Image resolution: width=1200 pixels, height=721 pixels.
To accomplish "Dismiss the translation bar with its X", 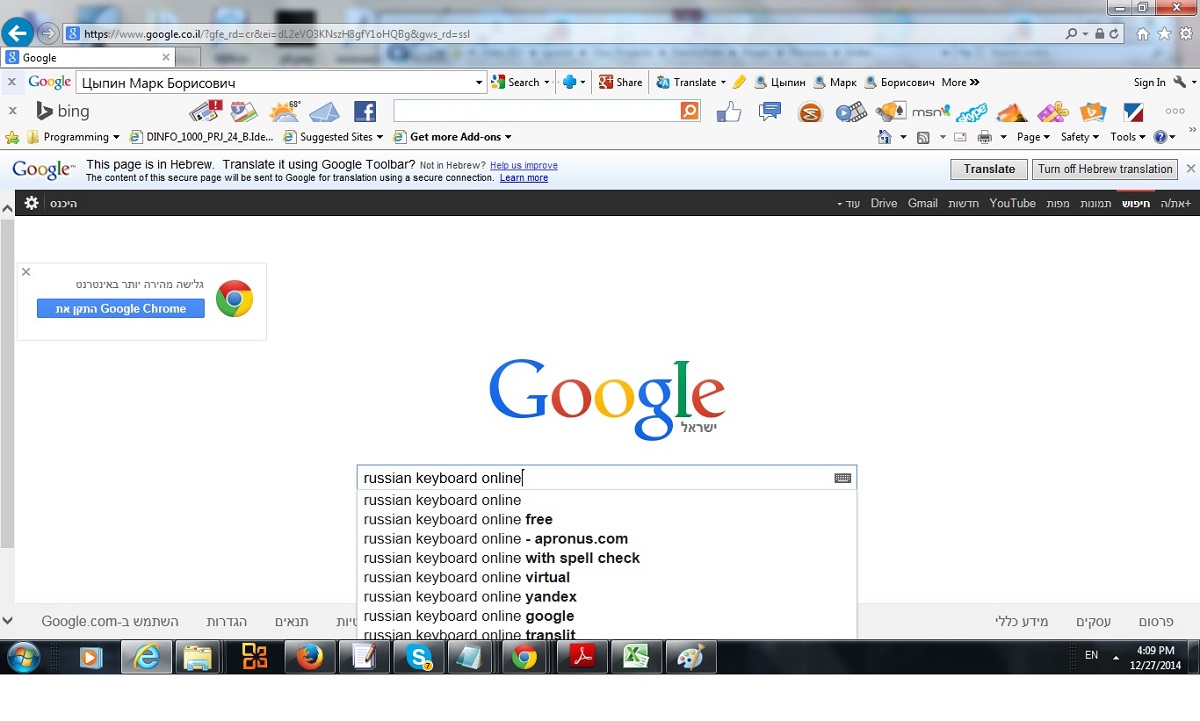I will tap(1190, 169).
